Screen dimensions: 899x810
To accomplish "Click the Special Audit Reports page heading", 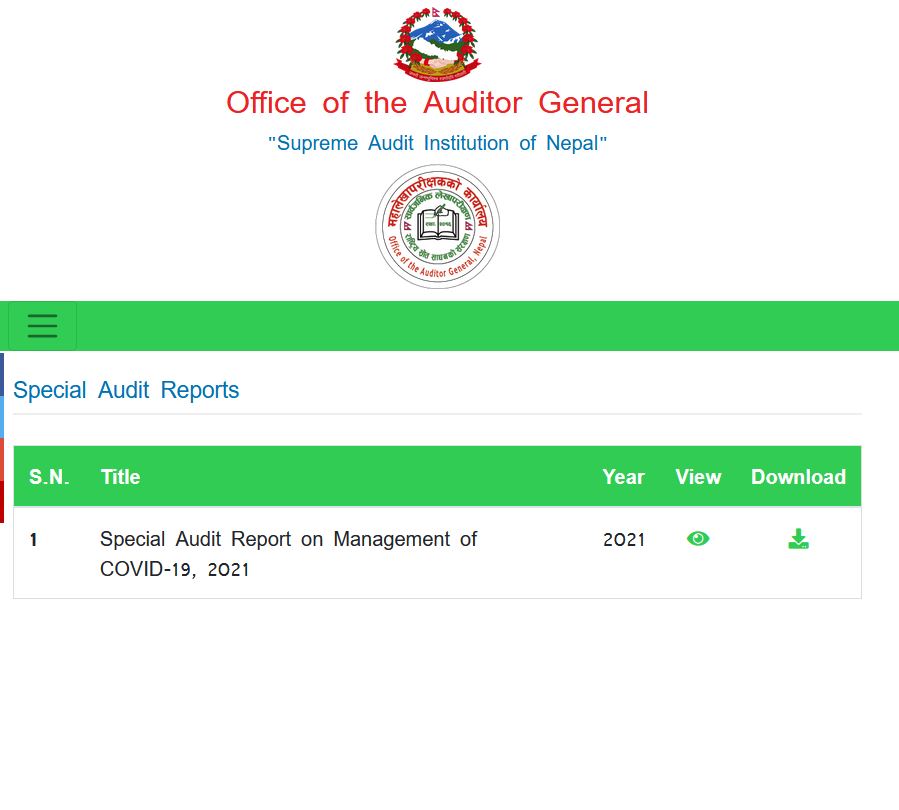I will pyautogui.click(x=126, y=390).
